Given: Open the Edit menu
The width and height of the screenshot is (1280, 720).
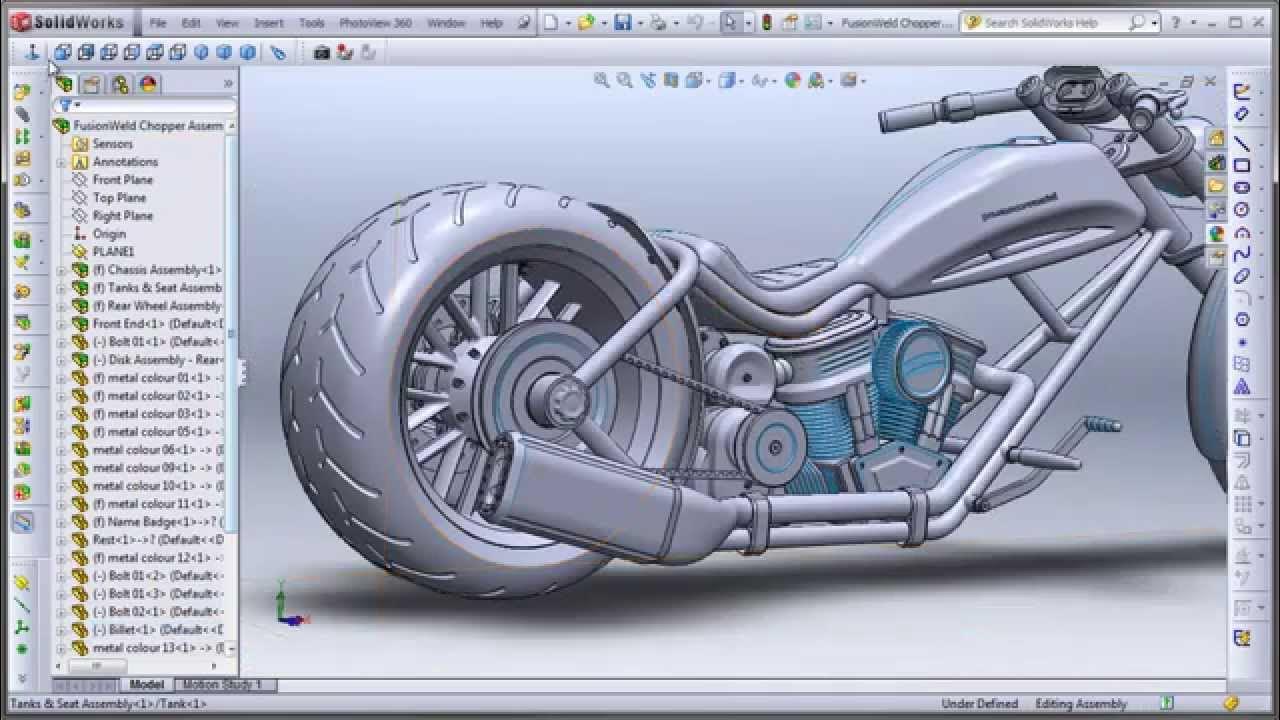Looking at the screenshot, I should [x=191, y=22].
